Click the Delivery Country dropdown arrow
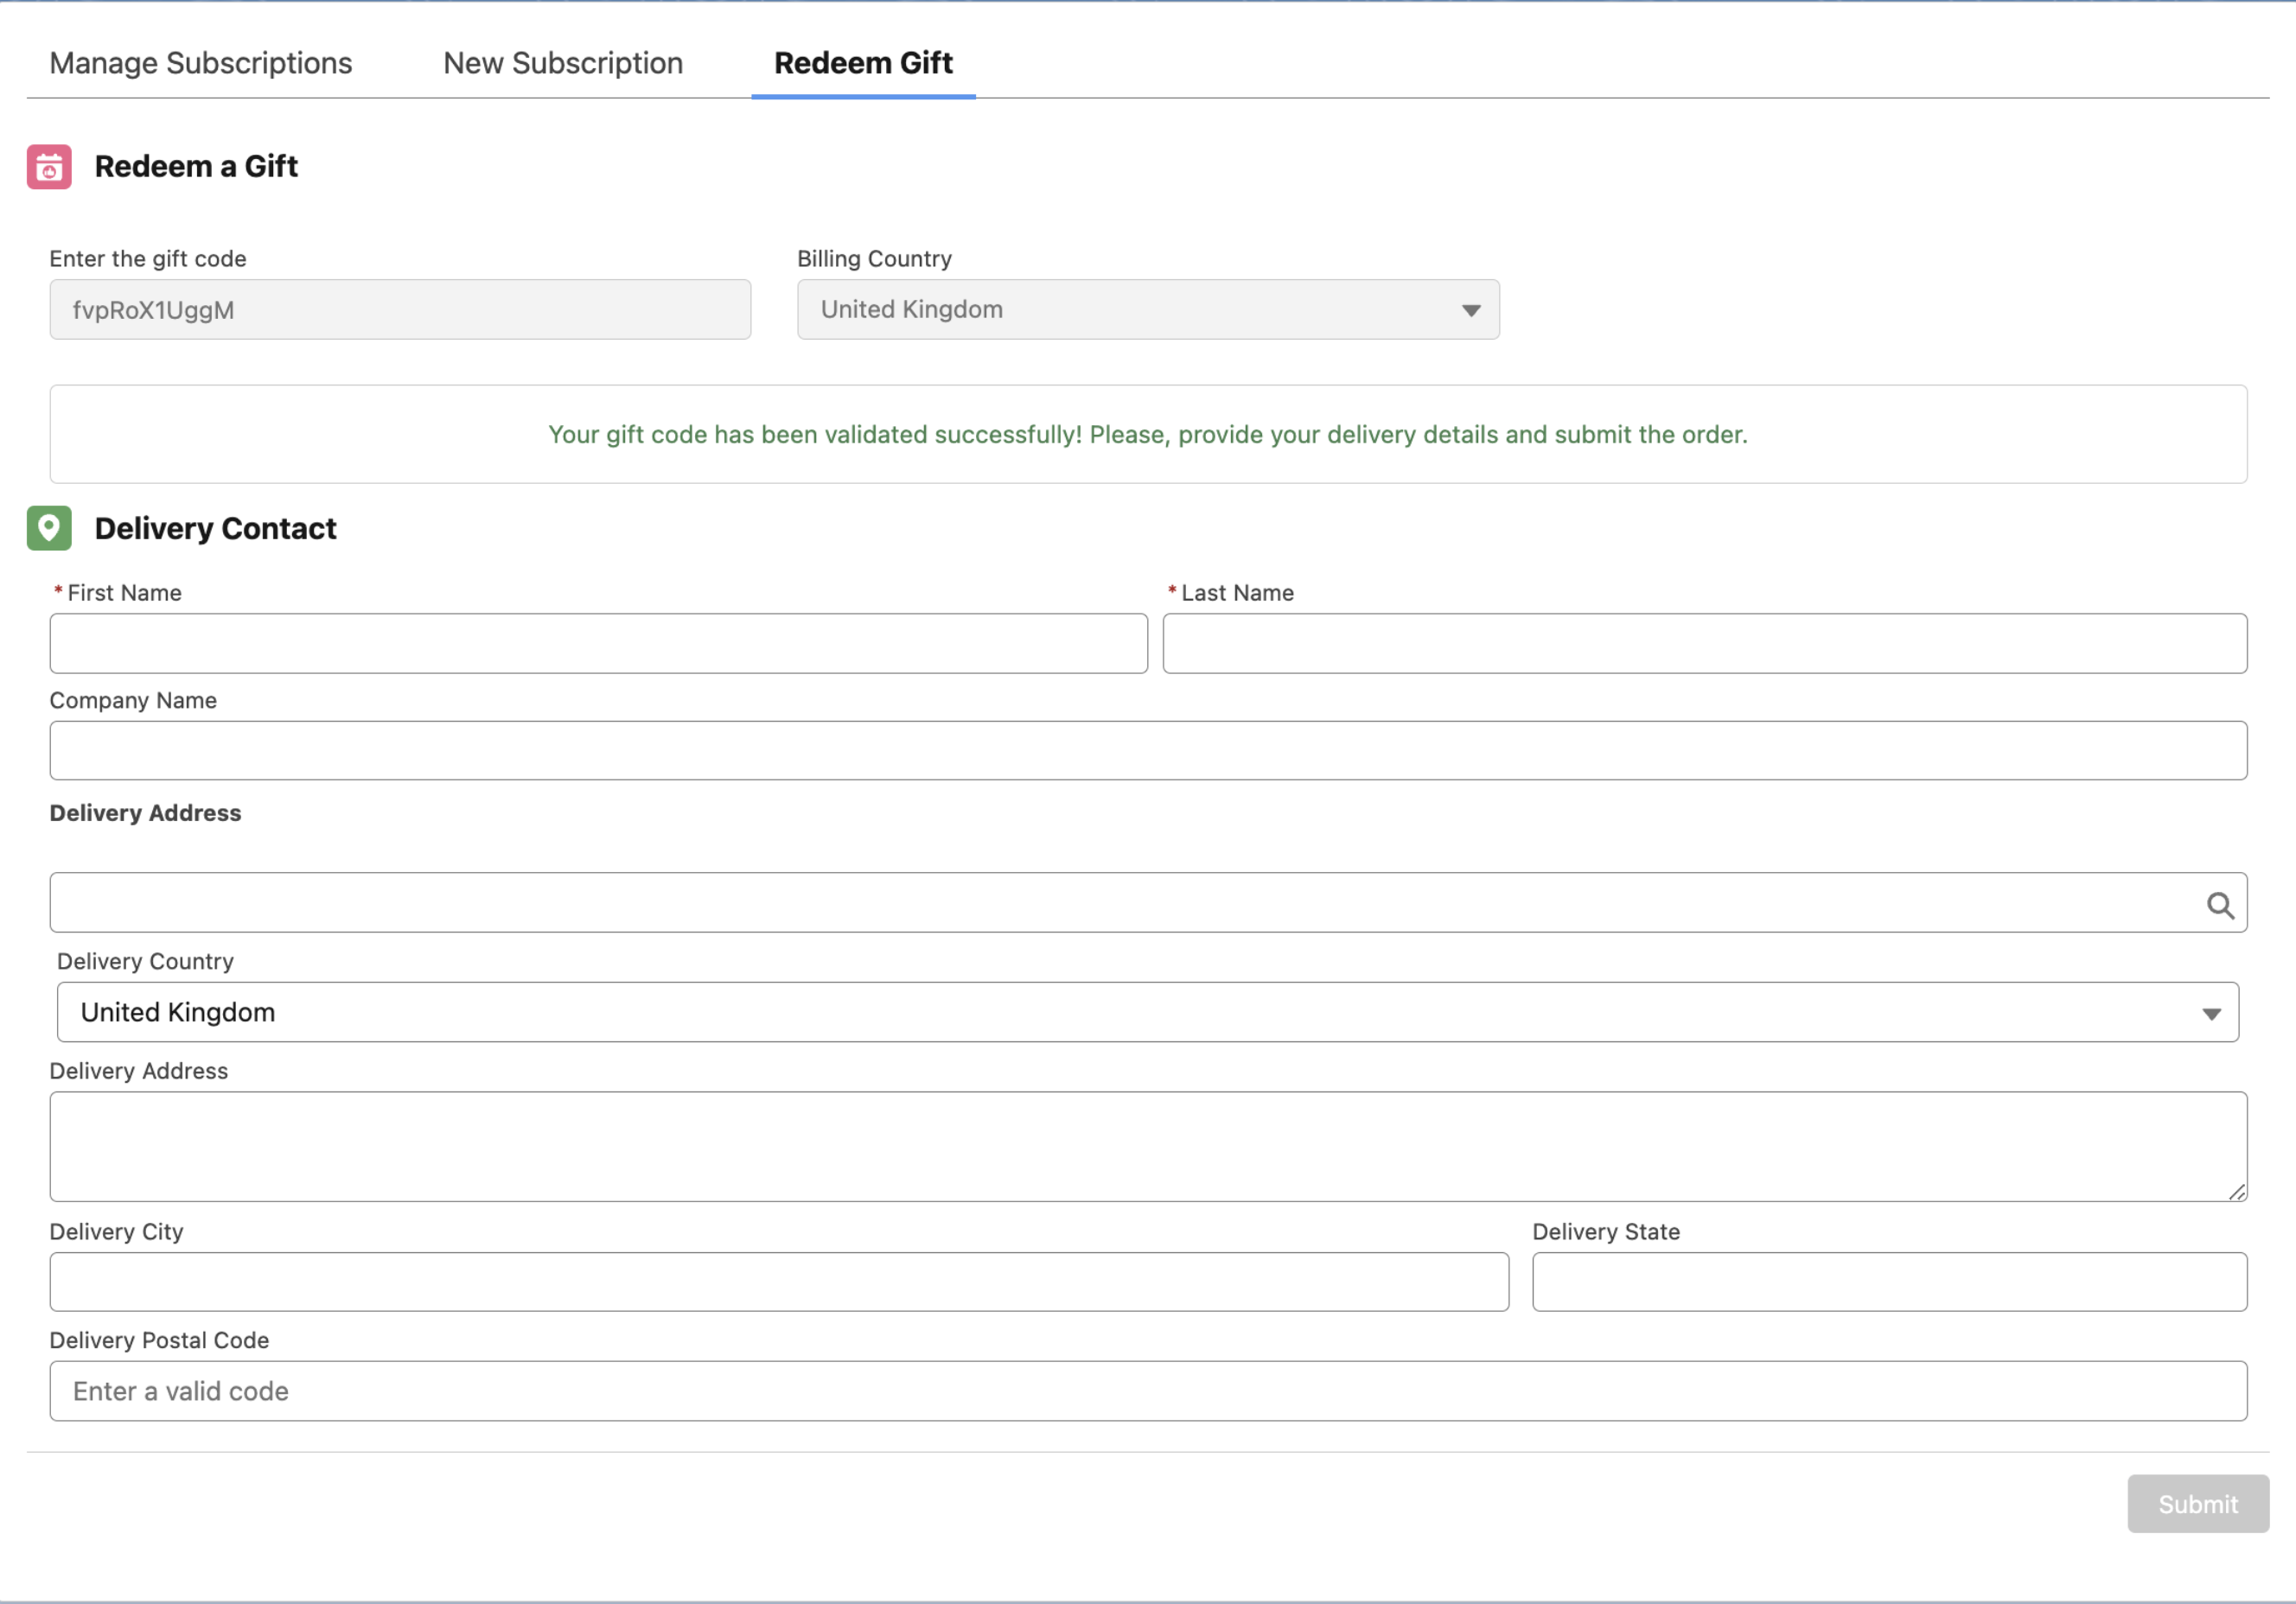2296x1604 pixels. coord(2211,1012)
